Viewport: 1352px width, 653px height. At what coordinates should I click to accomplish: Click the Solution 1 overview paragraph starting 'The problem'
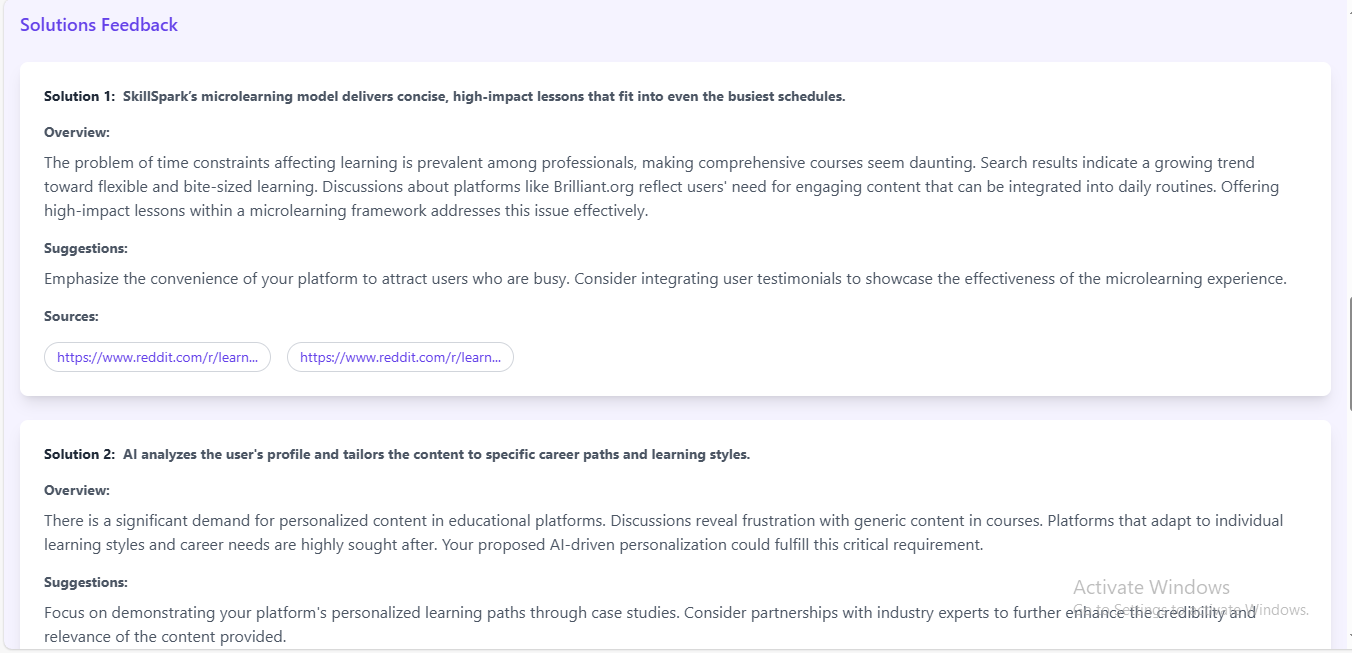pyautogui.click(x=662, y=187)
